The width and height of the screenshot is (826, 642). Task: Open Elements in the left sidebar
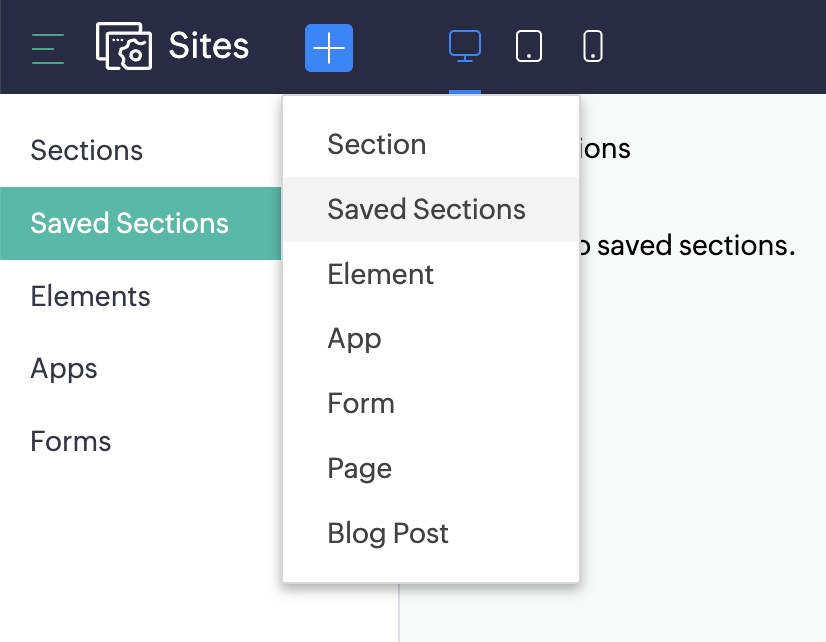pyautogui.click(x=91, y=296)
